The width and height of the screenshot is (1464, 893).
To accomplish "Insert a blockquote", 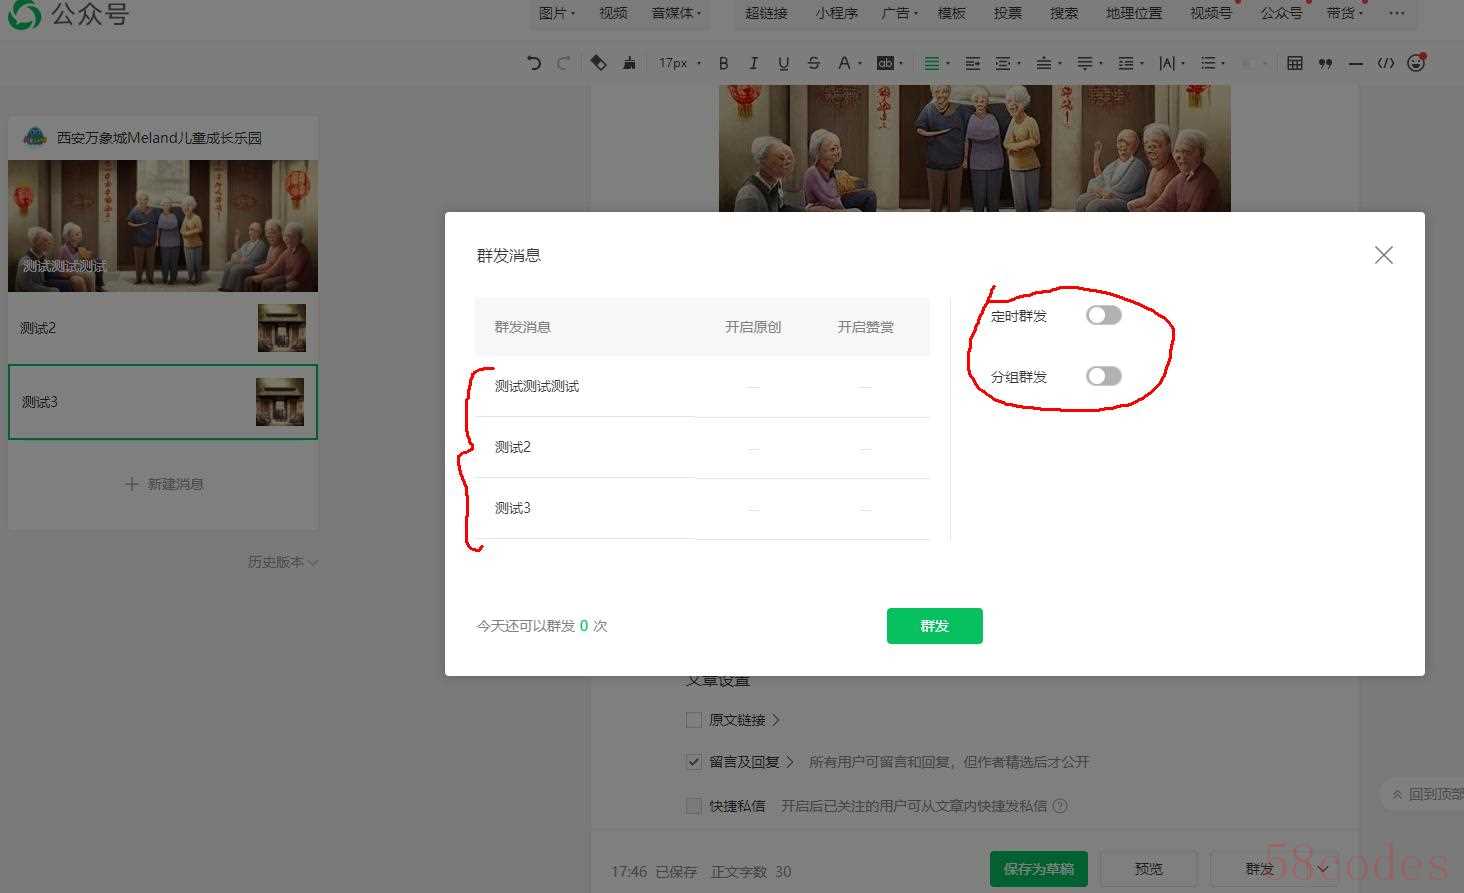I will 1325,63.
